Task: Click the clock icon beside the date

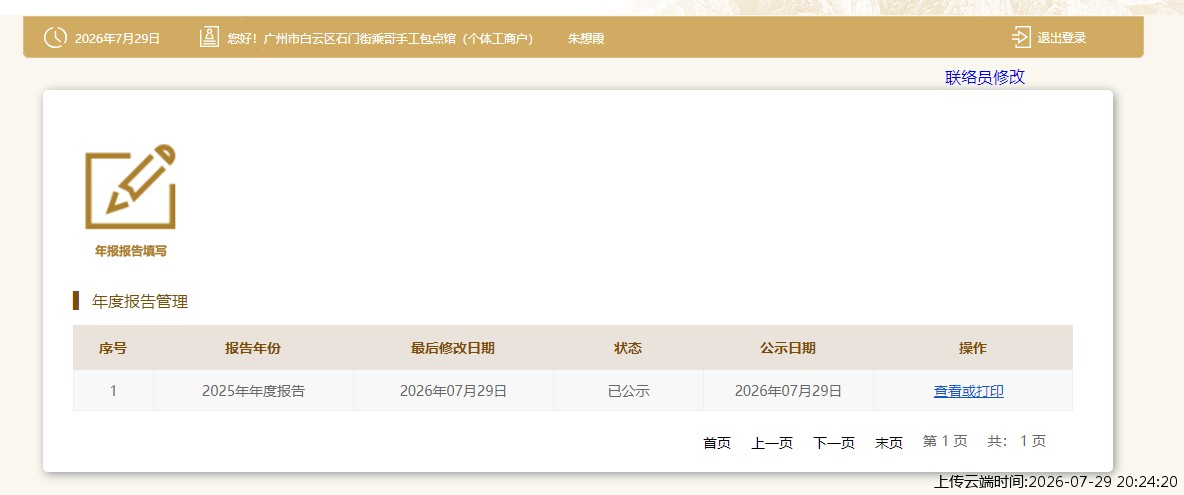Action: 55,37
